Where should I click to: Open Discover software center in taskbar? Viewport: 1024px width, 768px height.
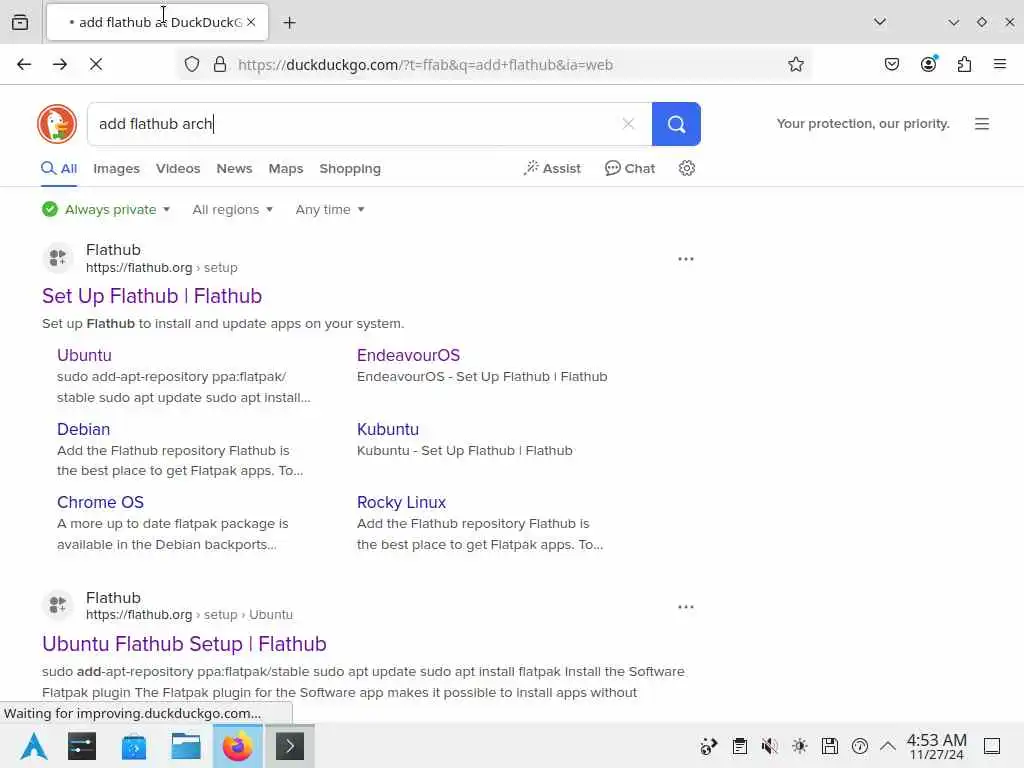(134, 746)
